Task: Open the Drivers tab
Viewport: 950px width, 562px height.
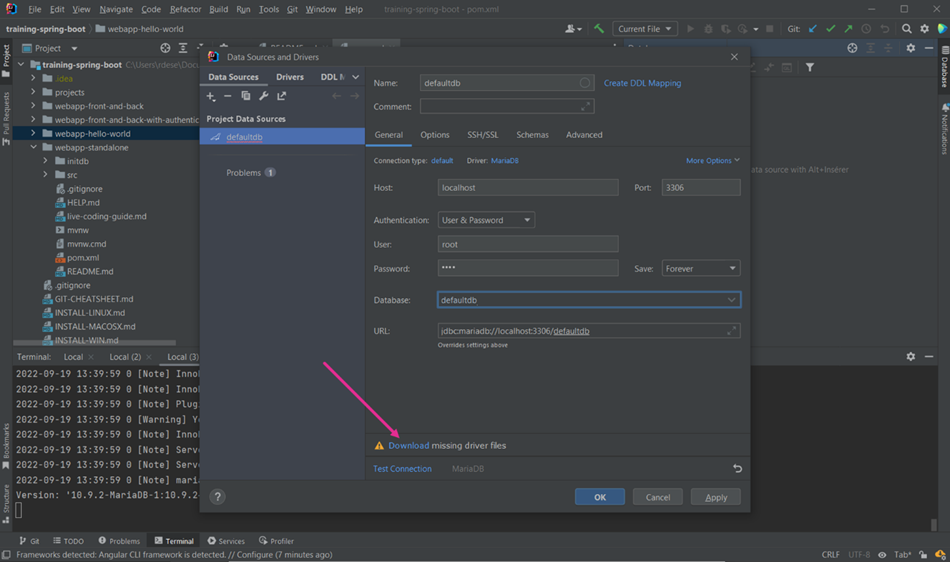Action: coord(290,77)
